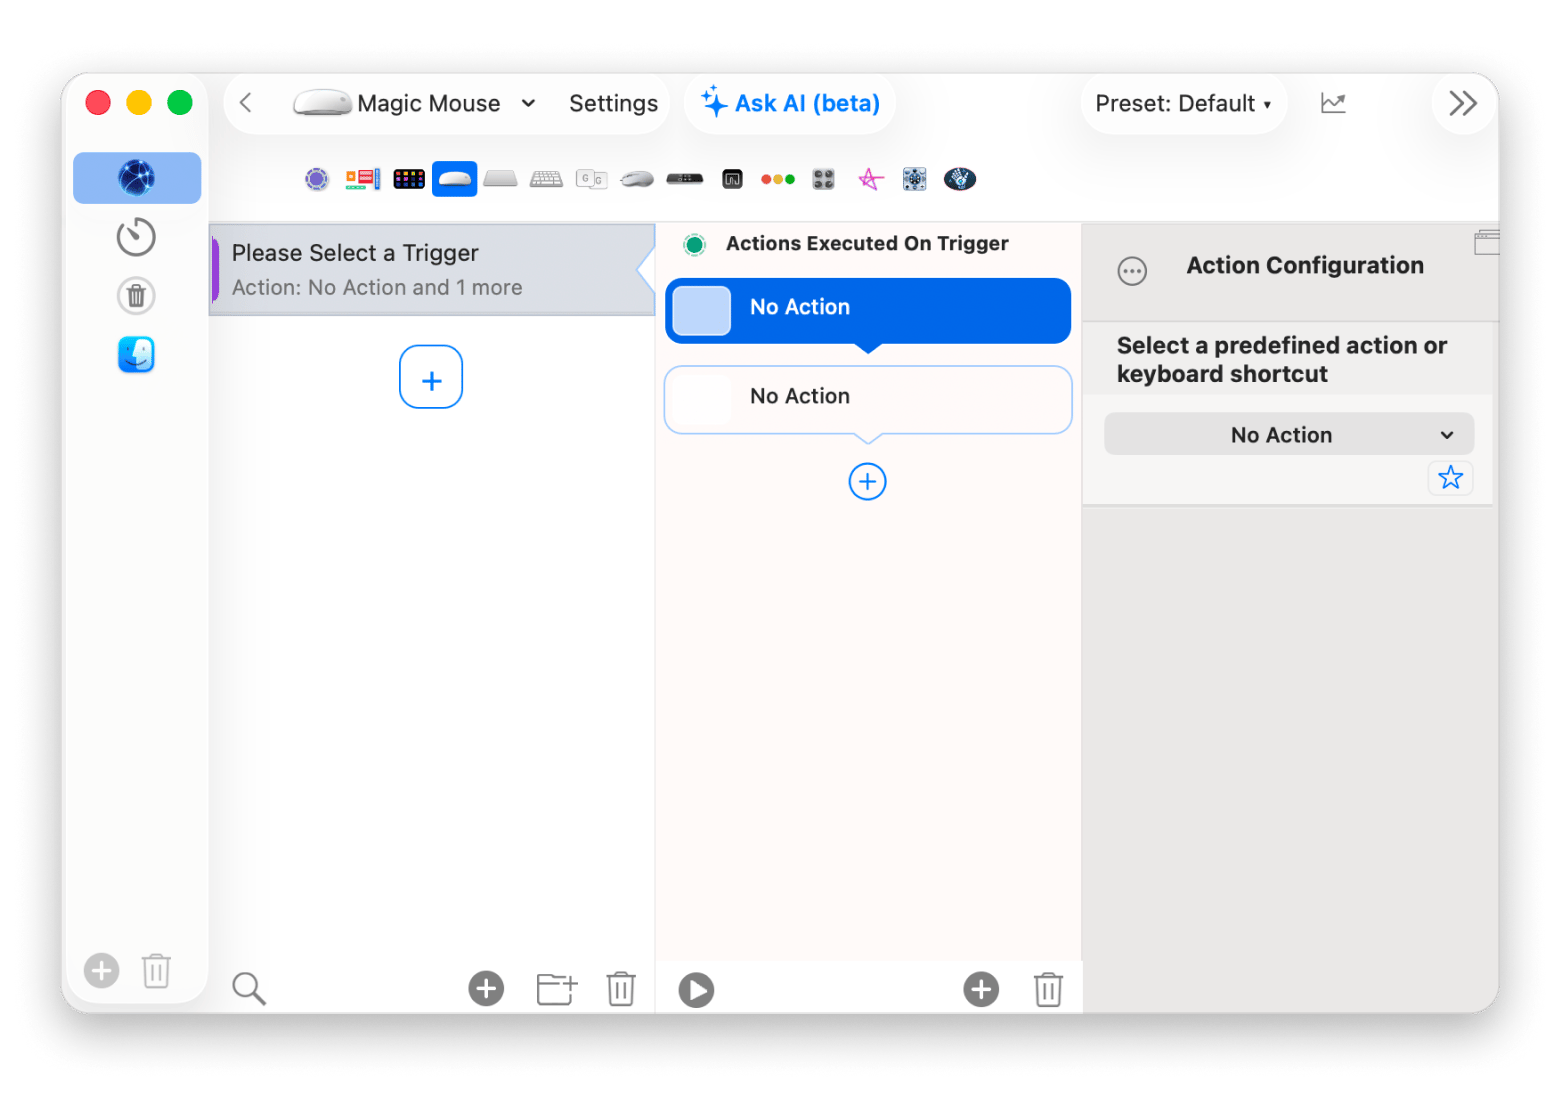Expand toolbar overflow double-chevron
The height and width of the screenshot is (1094, 1560).
1463,103
